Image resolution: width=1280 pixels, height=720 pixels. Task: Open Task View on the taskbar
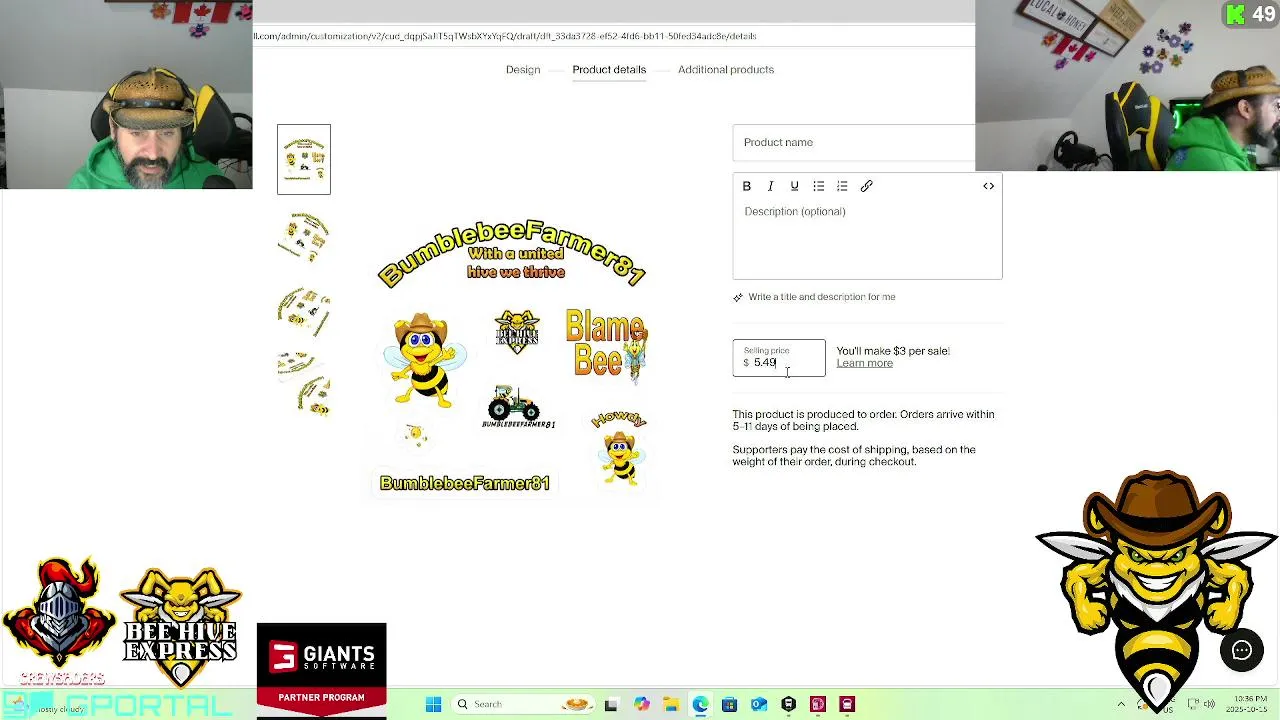[611, 704]
